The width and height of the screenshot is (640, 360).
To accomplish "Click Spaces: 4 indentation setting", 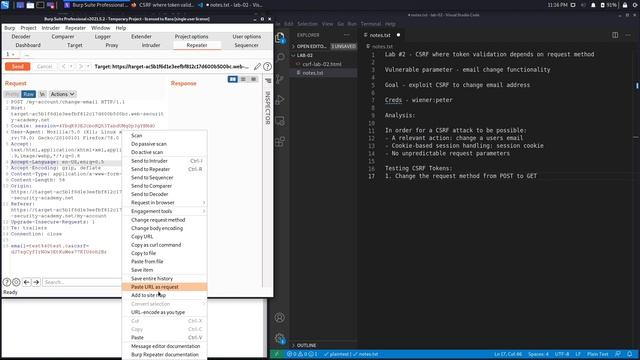I will click(538, 354).
